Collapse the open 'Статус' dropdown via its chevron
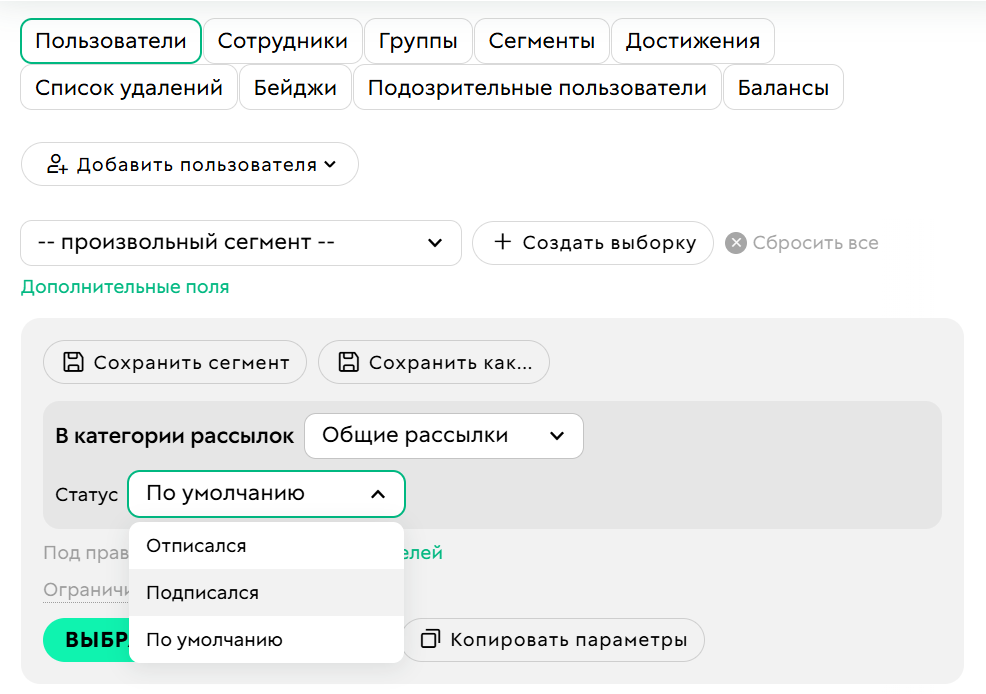Viewport: 986px width, 694px height. click(377, 493)
